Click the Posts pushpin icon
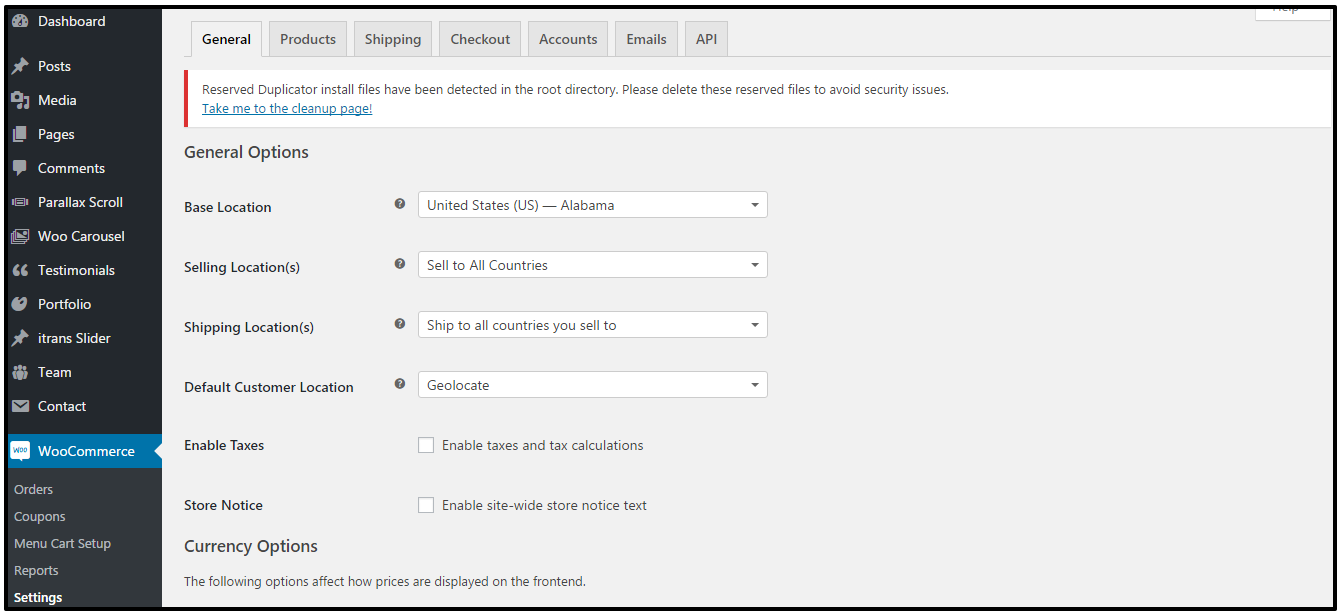The image size is (1342, 615). coord(20,66)
